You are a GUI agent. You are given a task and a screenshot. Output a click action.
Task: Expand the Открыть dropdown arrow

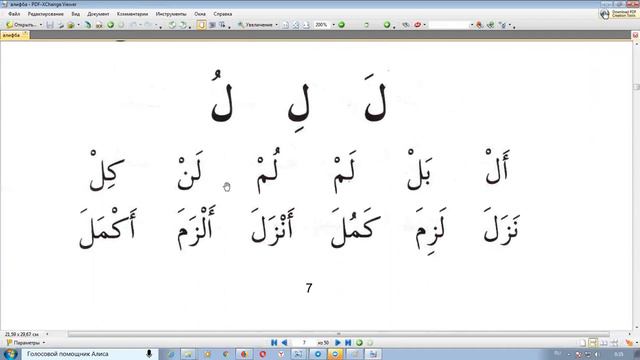tap(41, 25)
